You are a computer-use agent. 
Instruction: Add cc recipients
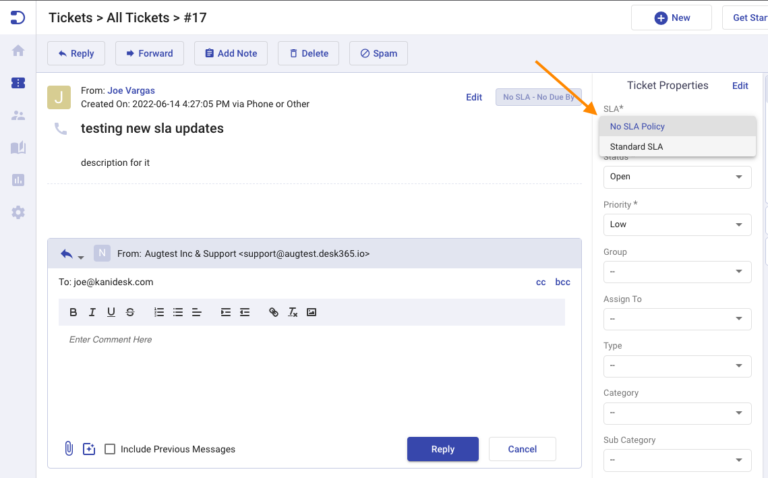click(541, 282)
